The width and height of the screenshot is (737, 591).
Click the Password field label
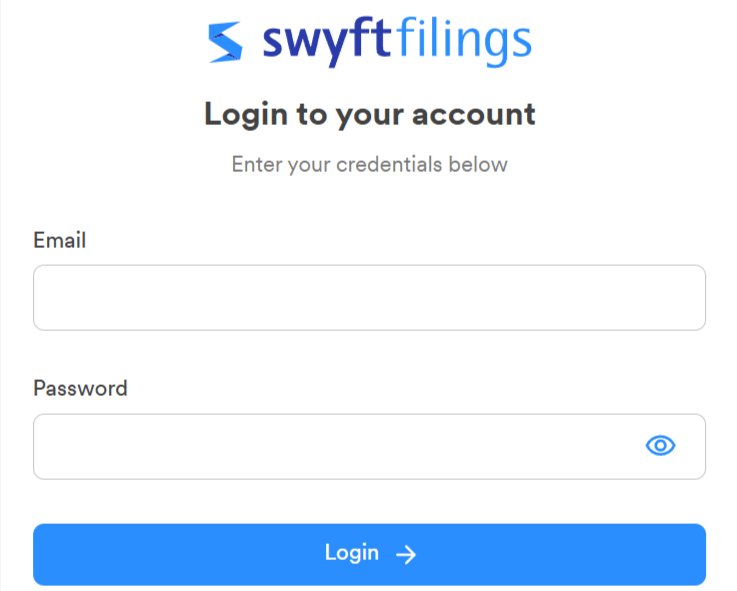(x=80, y=388)
